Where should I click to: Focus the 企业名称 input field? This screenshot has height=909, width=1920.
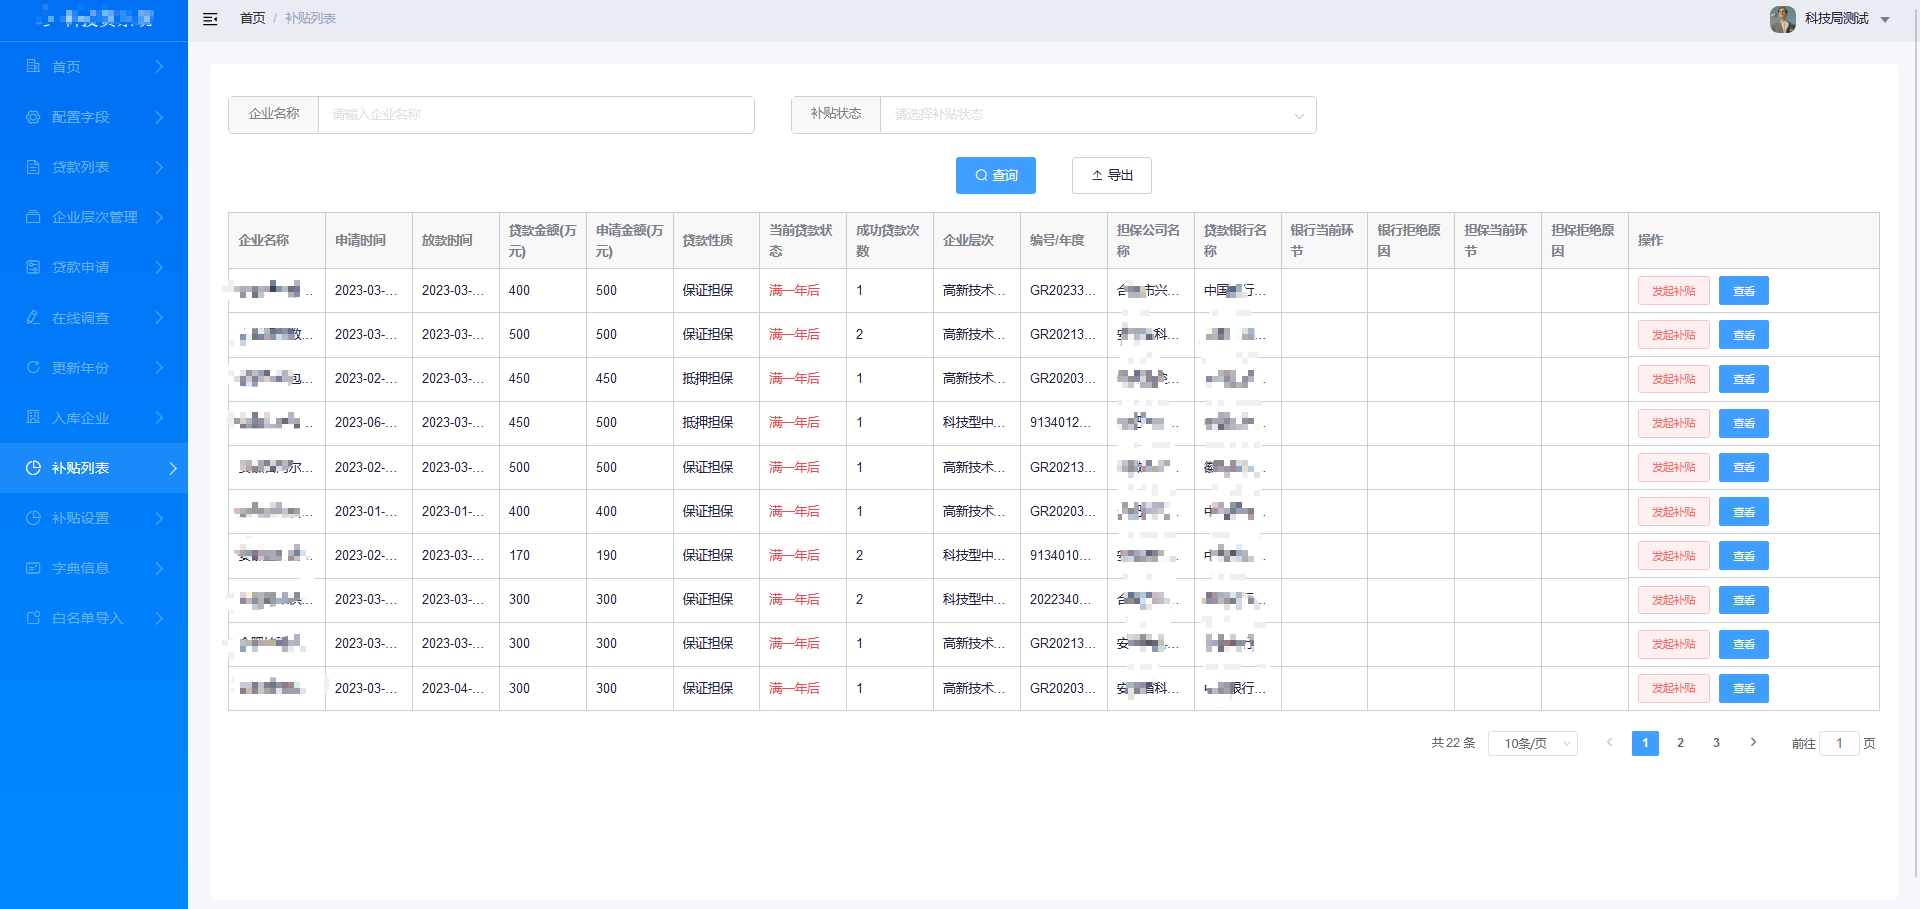pos(536,115)
